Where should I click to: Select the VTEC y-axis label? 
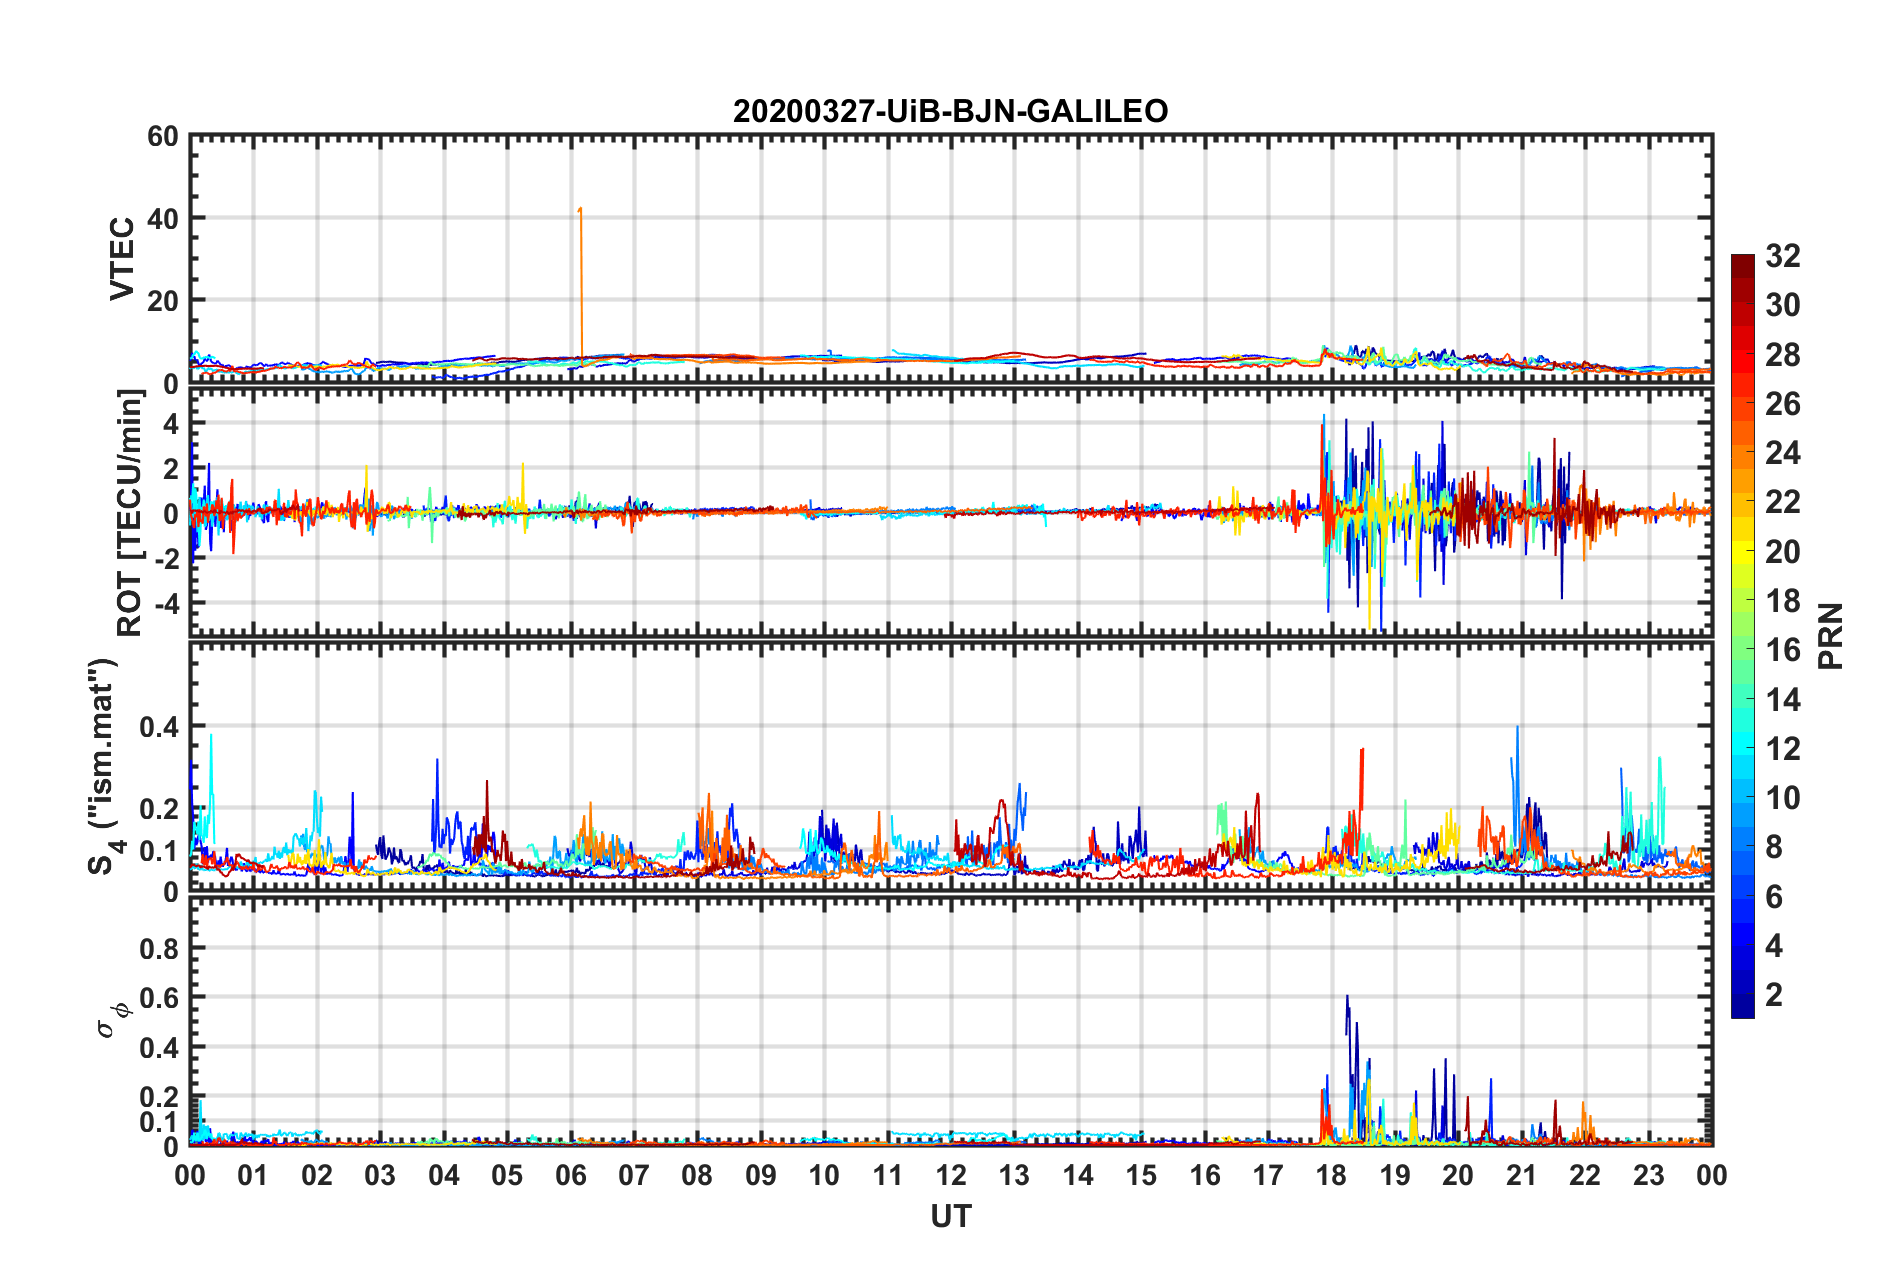tap(122, 258)
